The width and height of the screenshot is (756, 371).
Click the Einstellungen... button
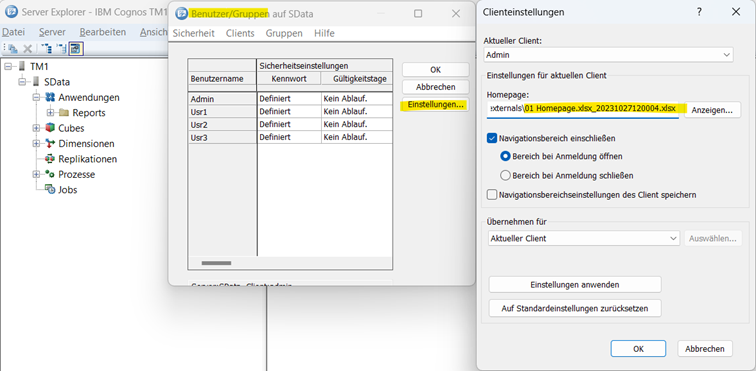[x=435, y=105]
